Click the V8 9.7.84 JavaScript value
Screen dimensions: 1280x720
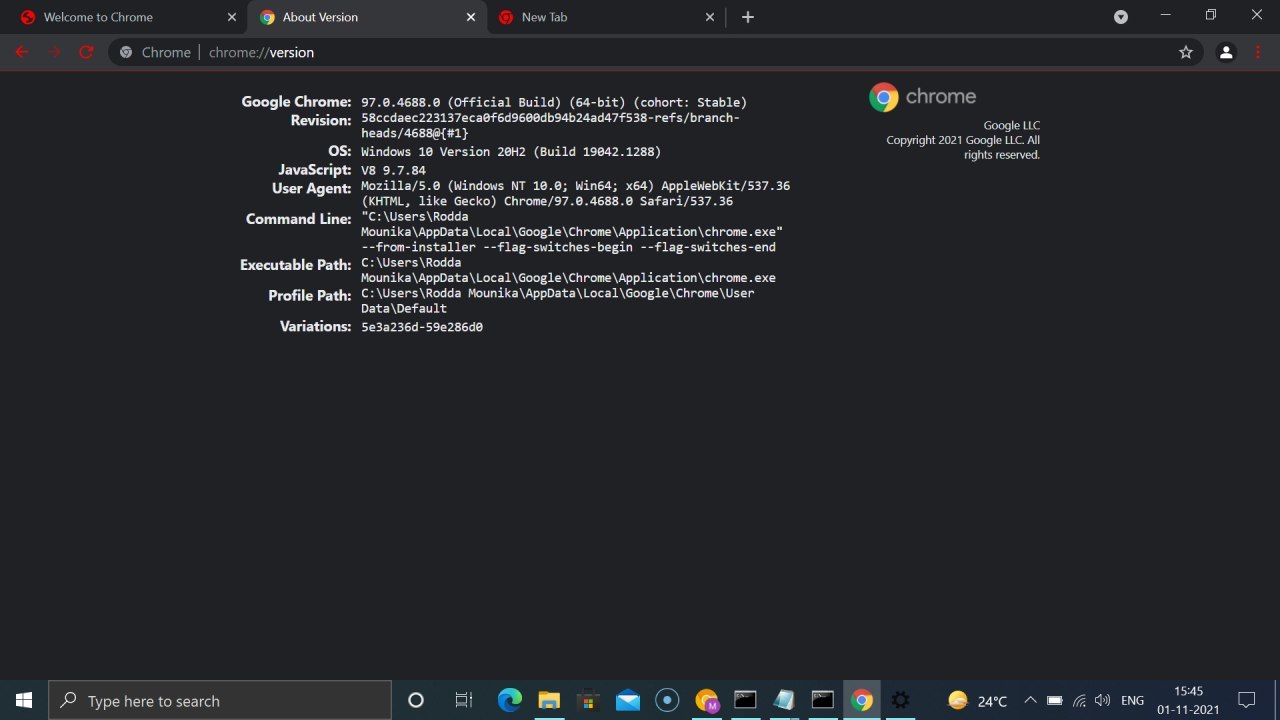[x=393, y=170]
